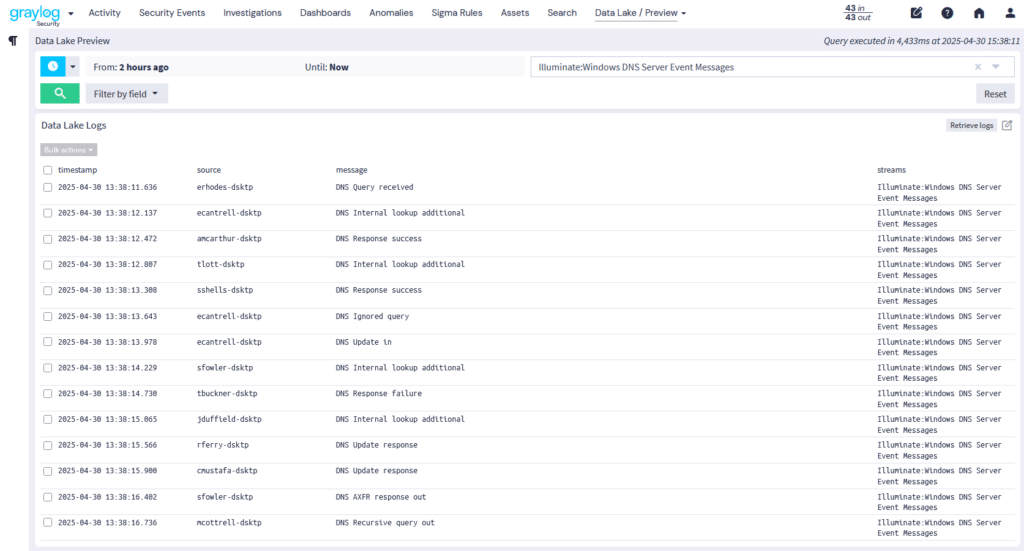This screenshot has height=551, width=1024.
Task: Toggle the sidebar paragraph icon
Action: click(13, 41)
